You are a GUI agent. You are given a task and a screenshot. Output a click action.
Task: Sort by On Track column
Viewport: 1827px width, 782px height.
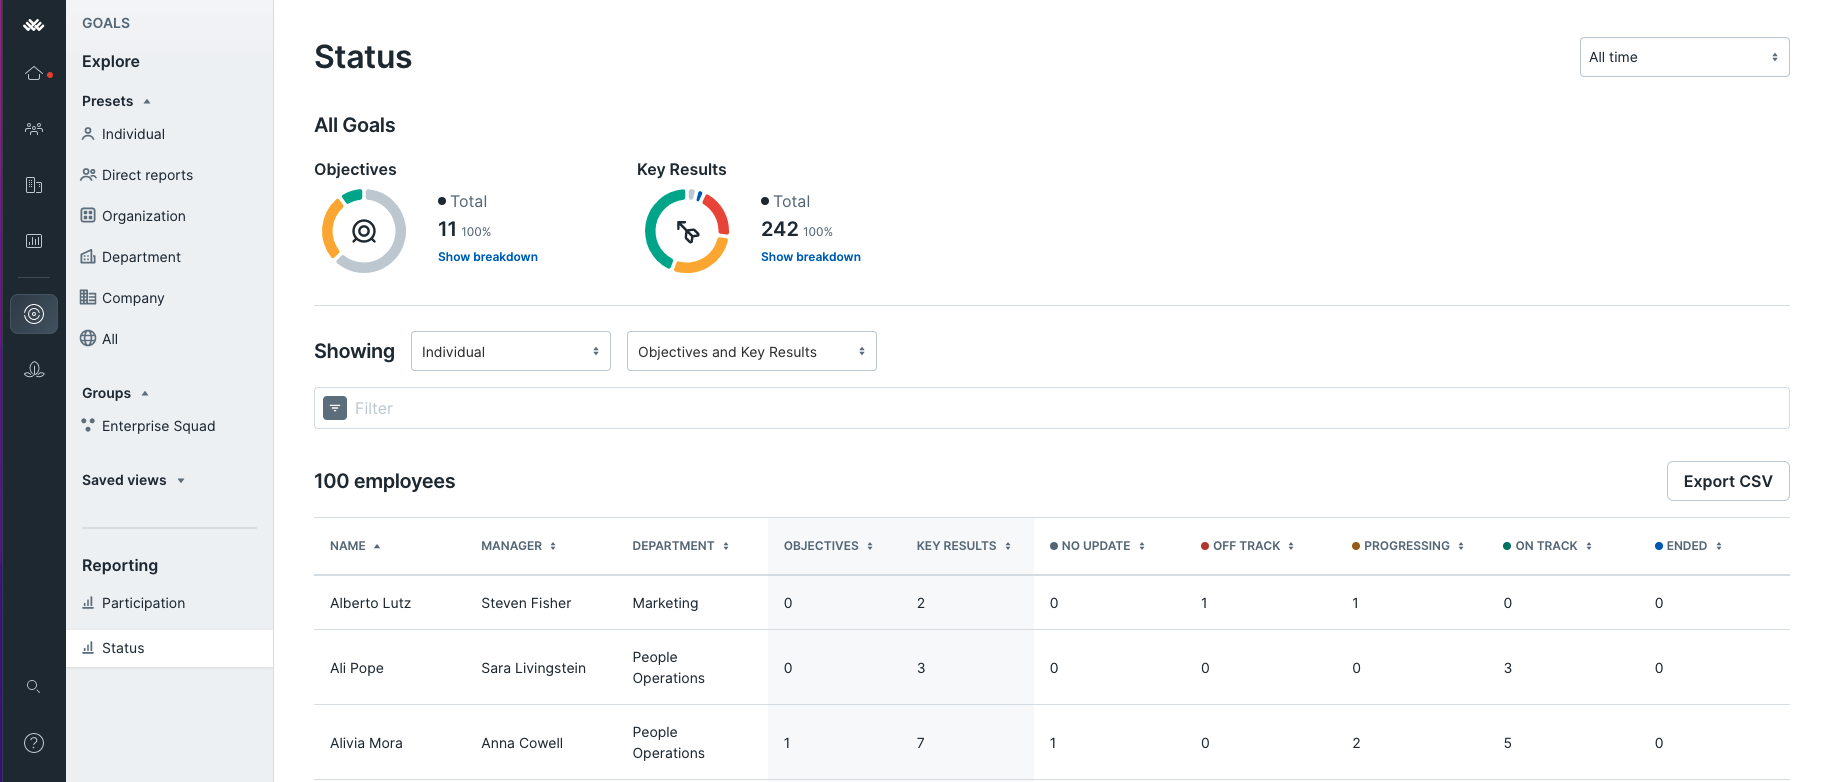[x=1548, y=546]
